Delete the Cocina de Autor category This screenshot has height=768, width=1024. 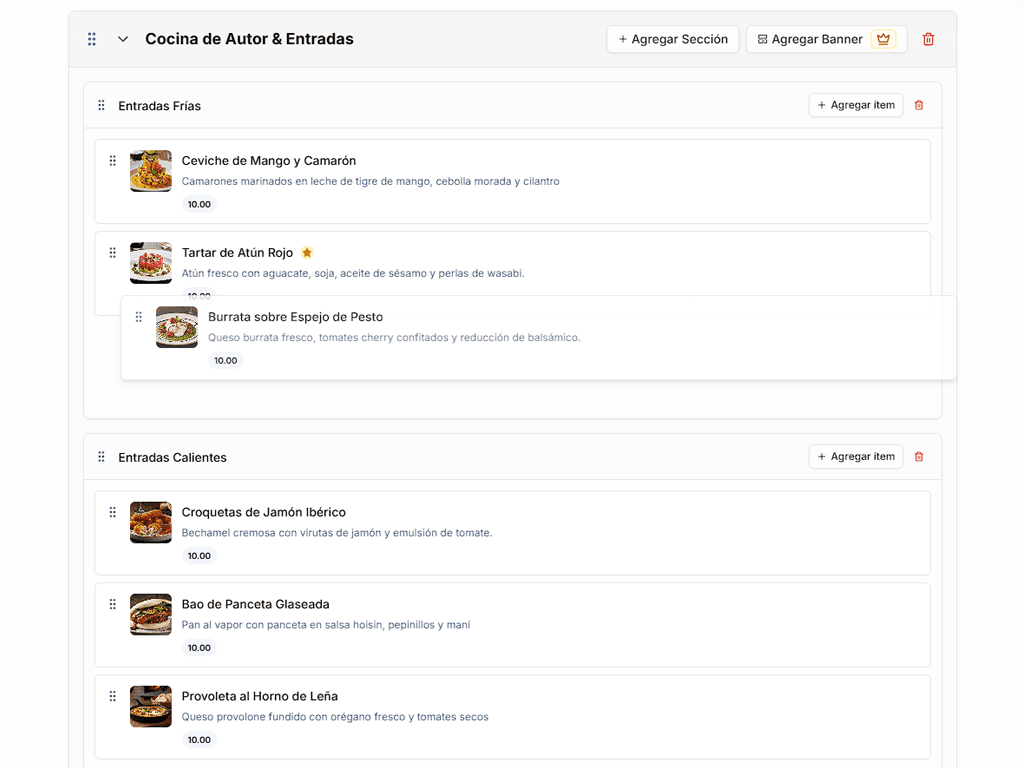(x=928, y=39)
